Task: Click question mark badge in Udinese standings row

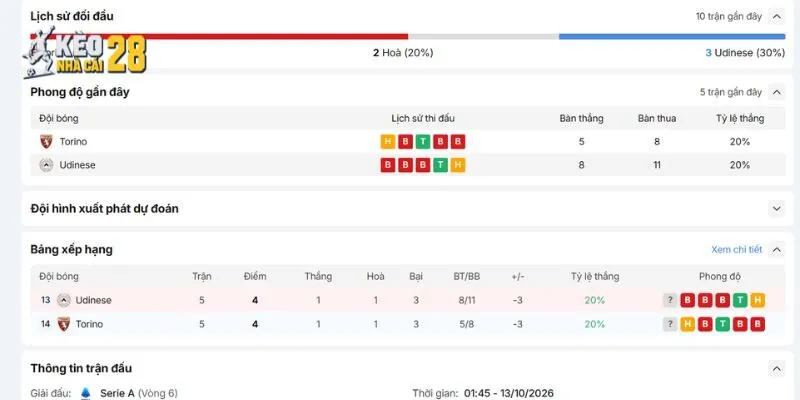Action: (670, 301)
